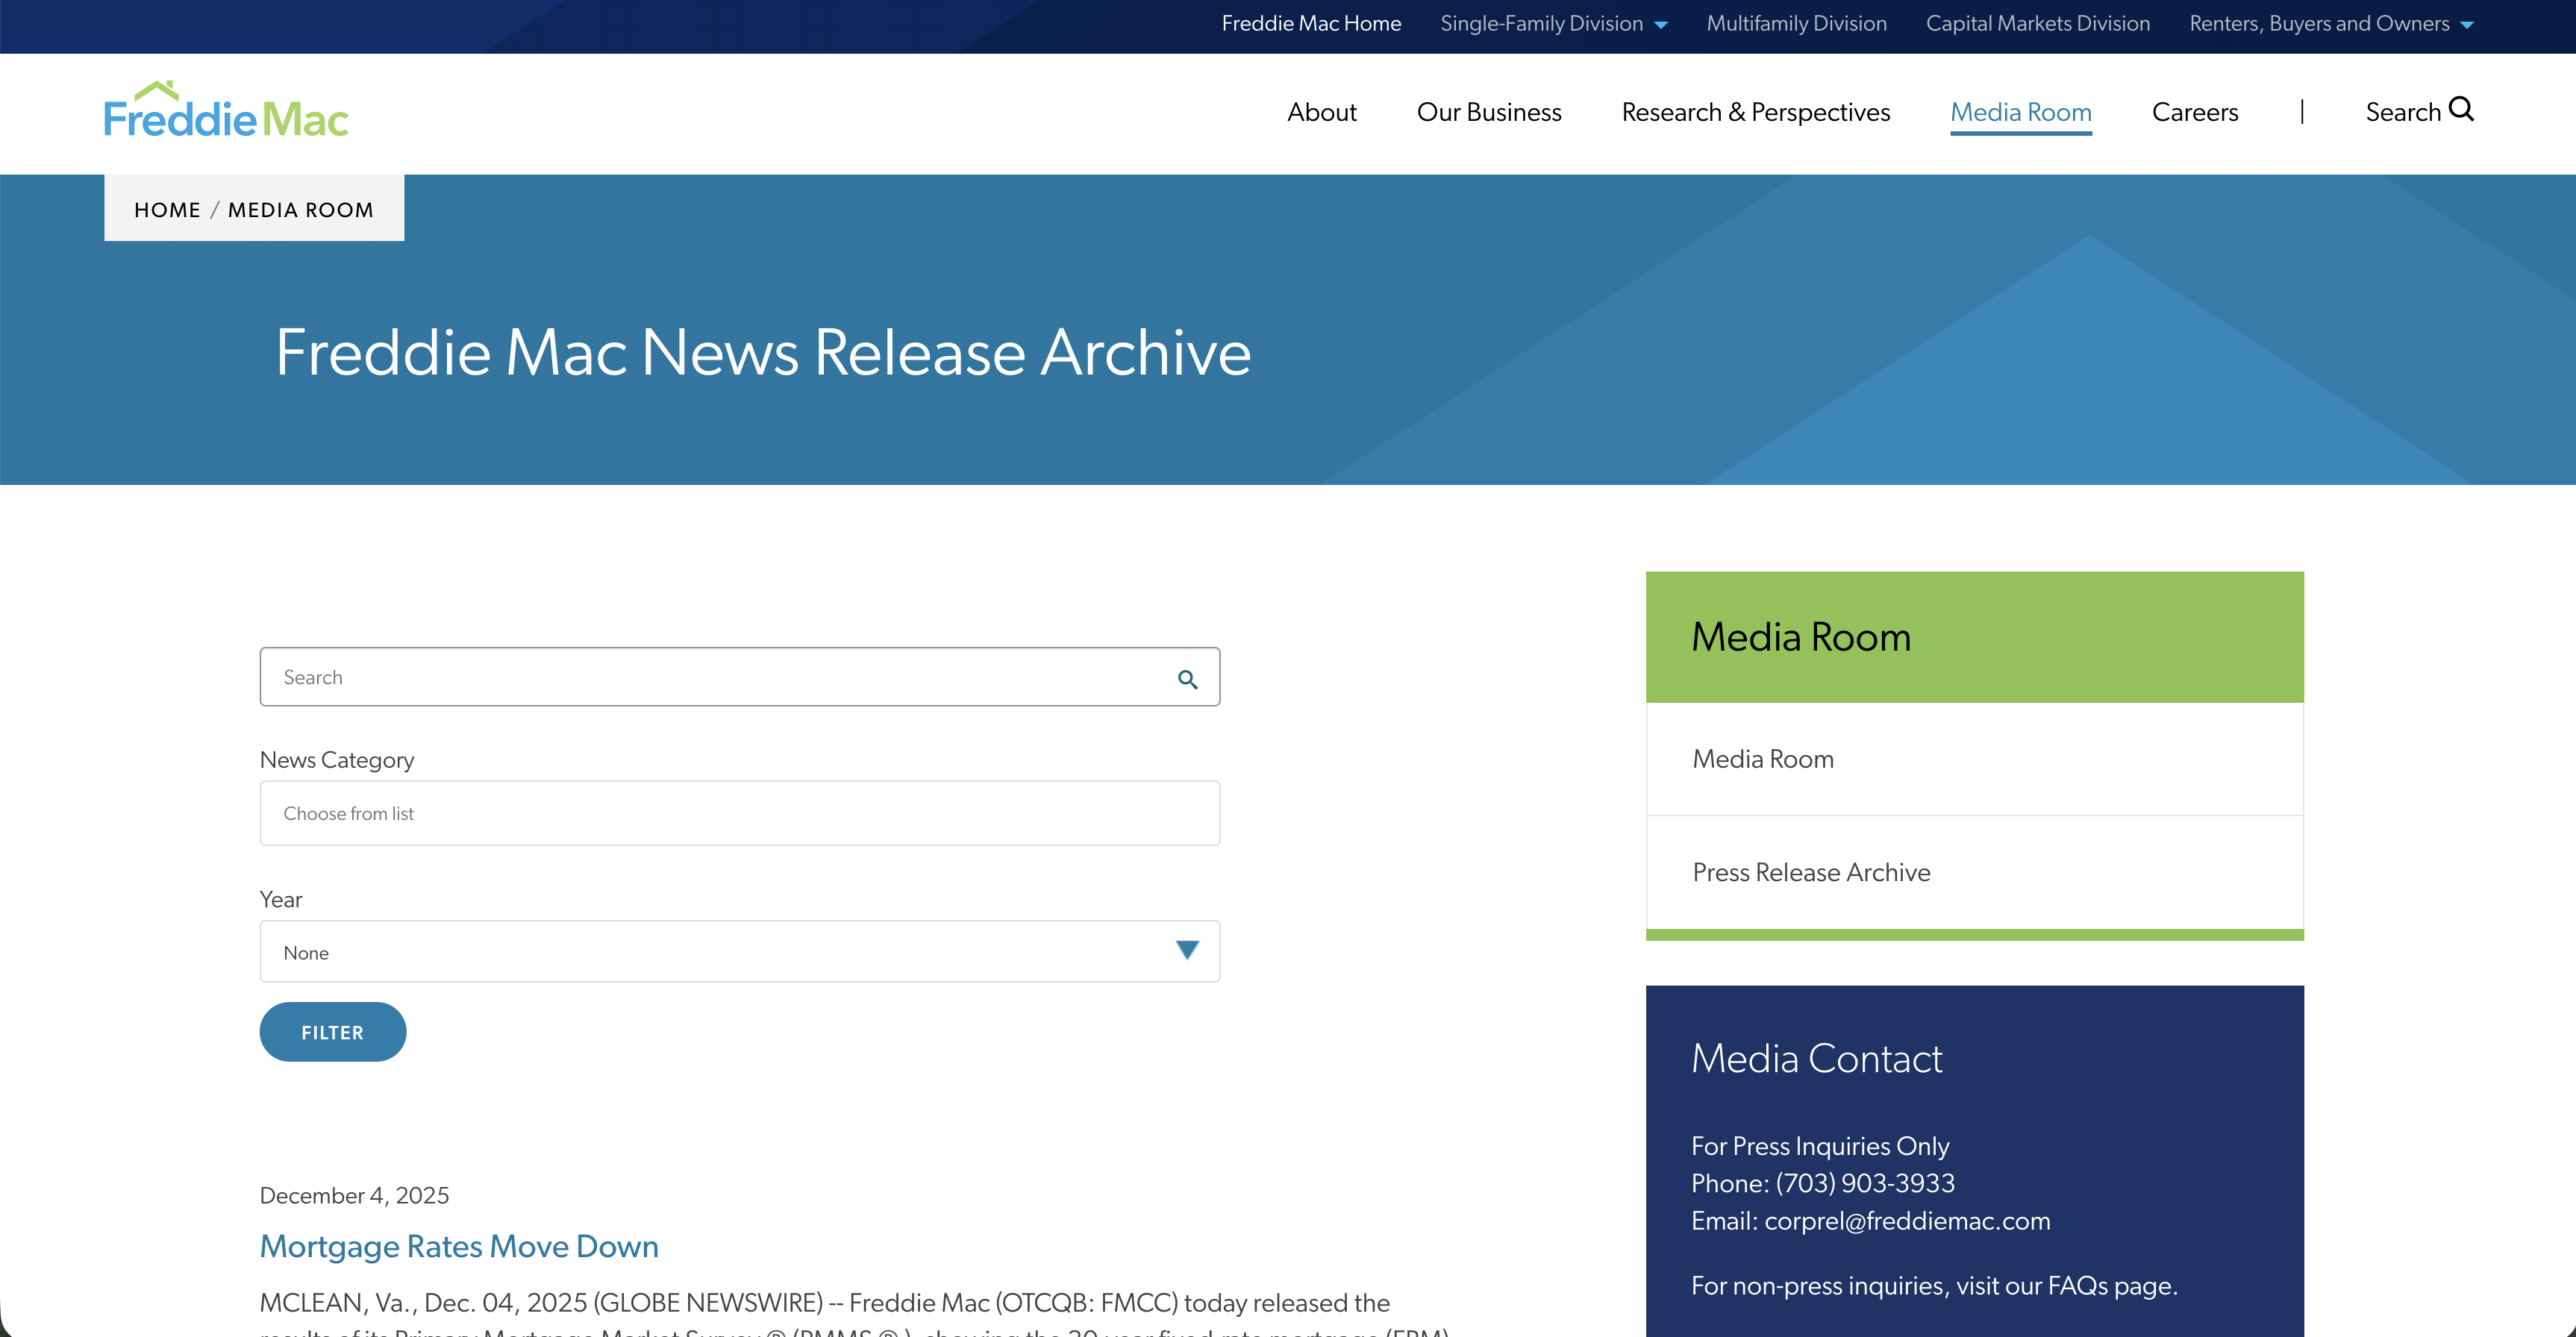Open the Our Business menu
This screenshot has height=1337, width=2576.
coord(1488,112)
